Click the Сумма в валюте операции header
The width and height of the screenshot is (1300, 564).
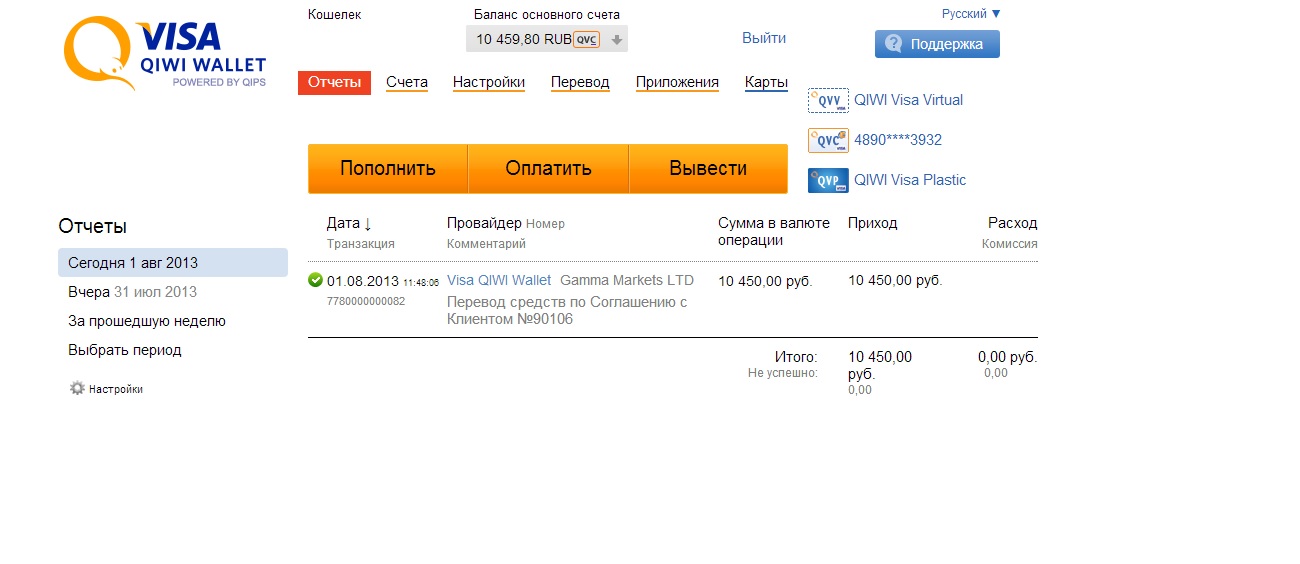click(774, 232)
